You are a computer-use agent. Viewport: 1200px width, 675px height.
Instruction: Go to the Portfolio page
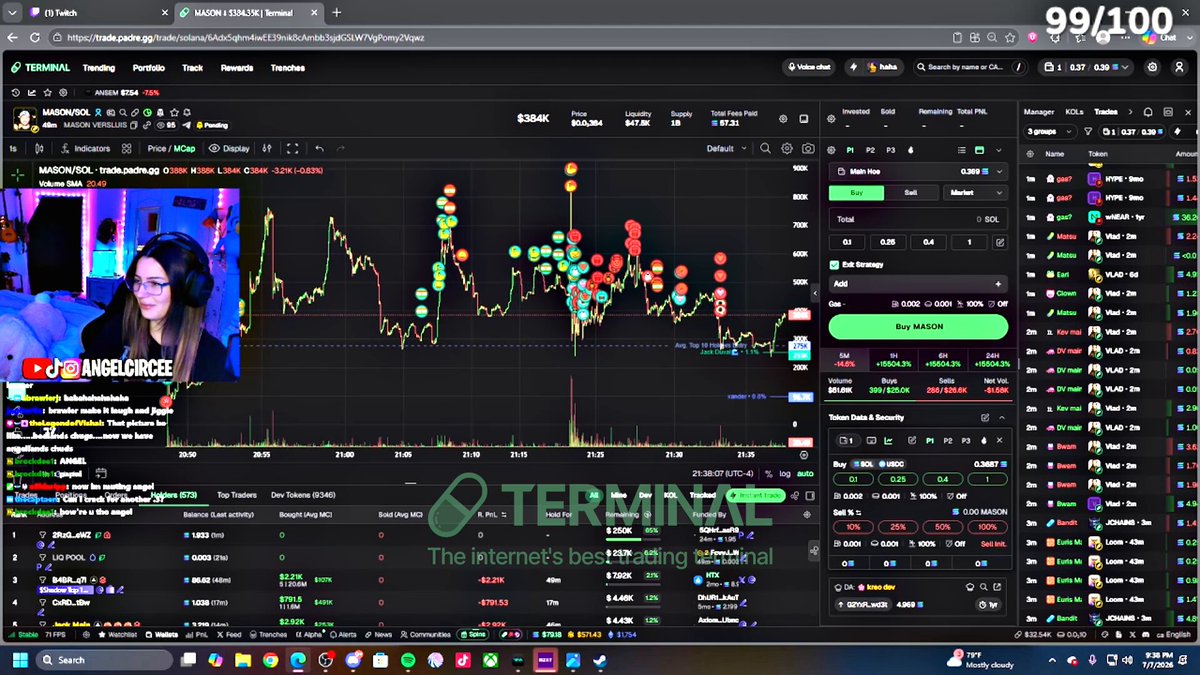click(148, 68)
